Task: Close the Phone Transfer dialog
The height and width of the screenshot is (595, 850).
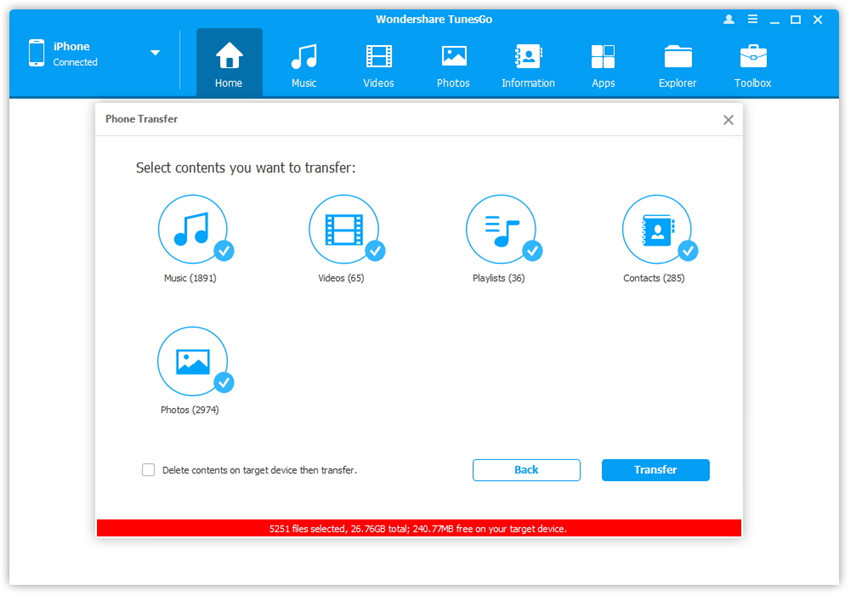Action: click(728, 120)
